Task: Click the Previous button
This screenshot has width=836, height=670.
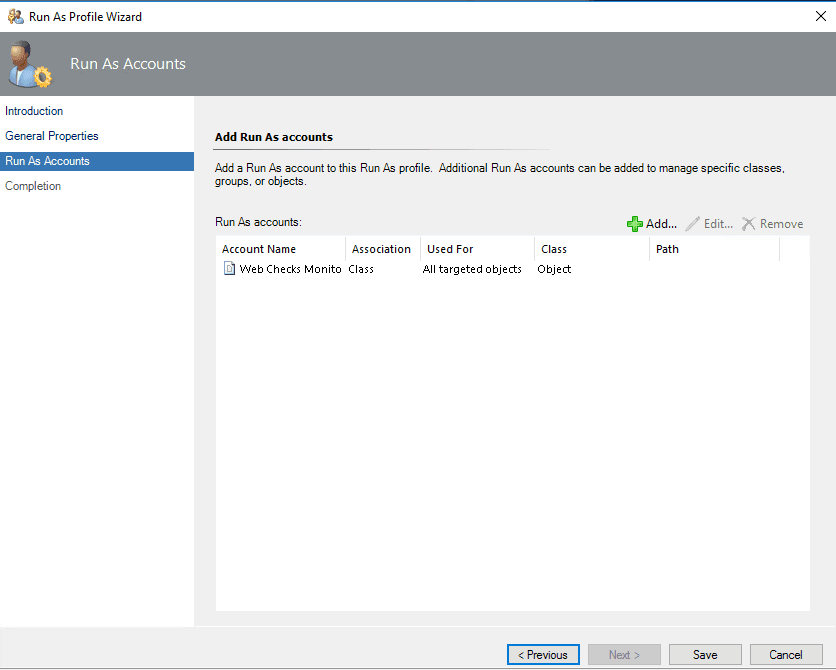Action: pyautogui.click(x=543, y=655)
